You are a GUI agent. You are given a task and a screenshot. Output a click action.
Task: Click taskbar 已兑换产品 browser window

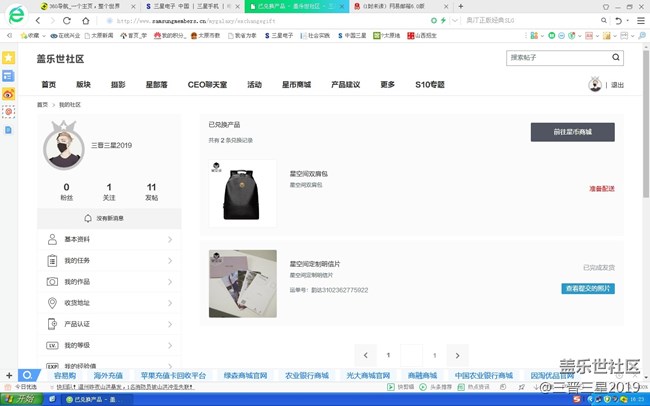[96, 399]
